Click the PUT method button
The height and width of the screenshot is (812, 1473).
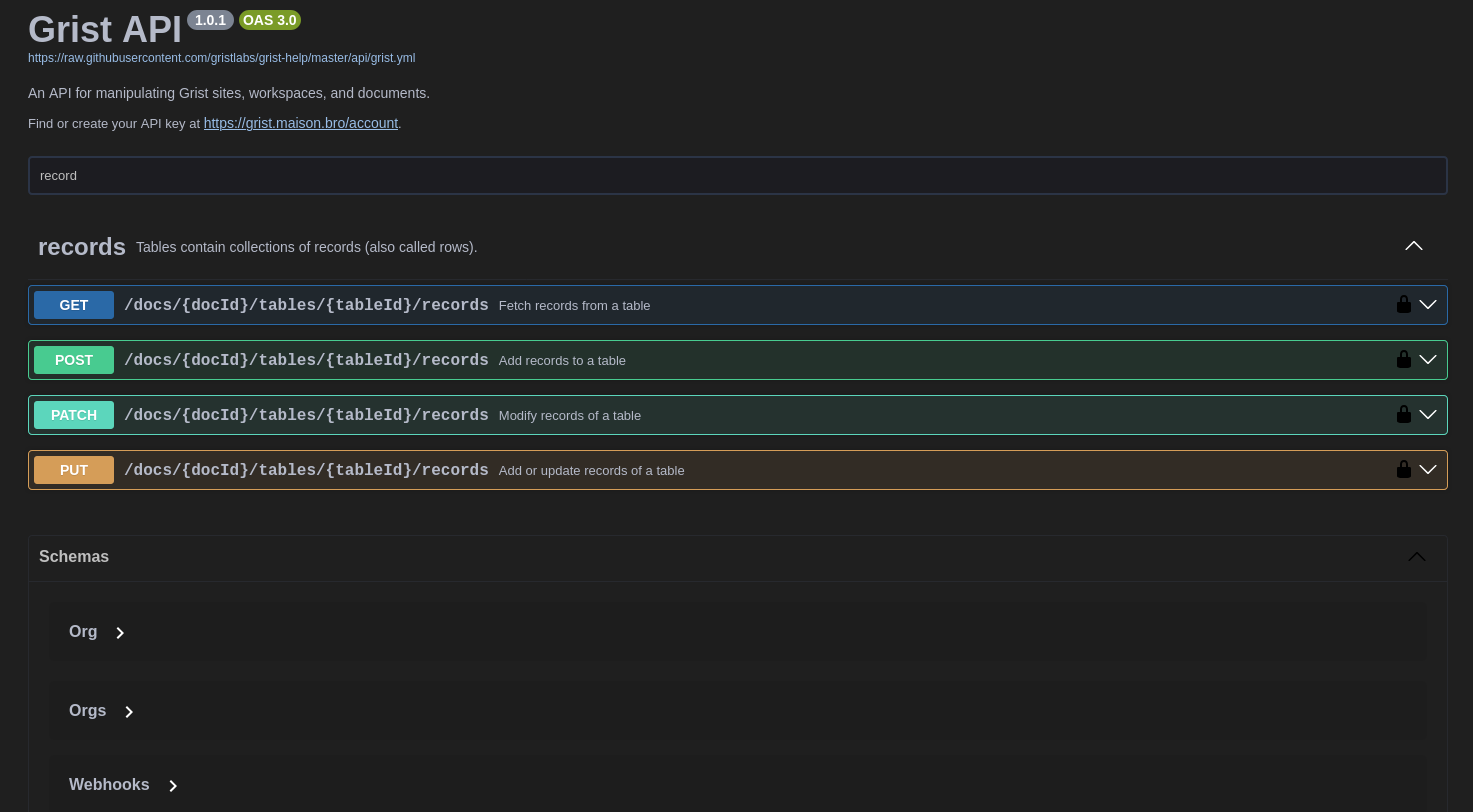[x=74, y=470]
